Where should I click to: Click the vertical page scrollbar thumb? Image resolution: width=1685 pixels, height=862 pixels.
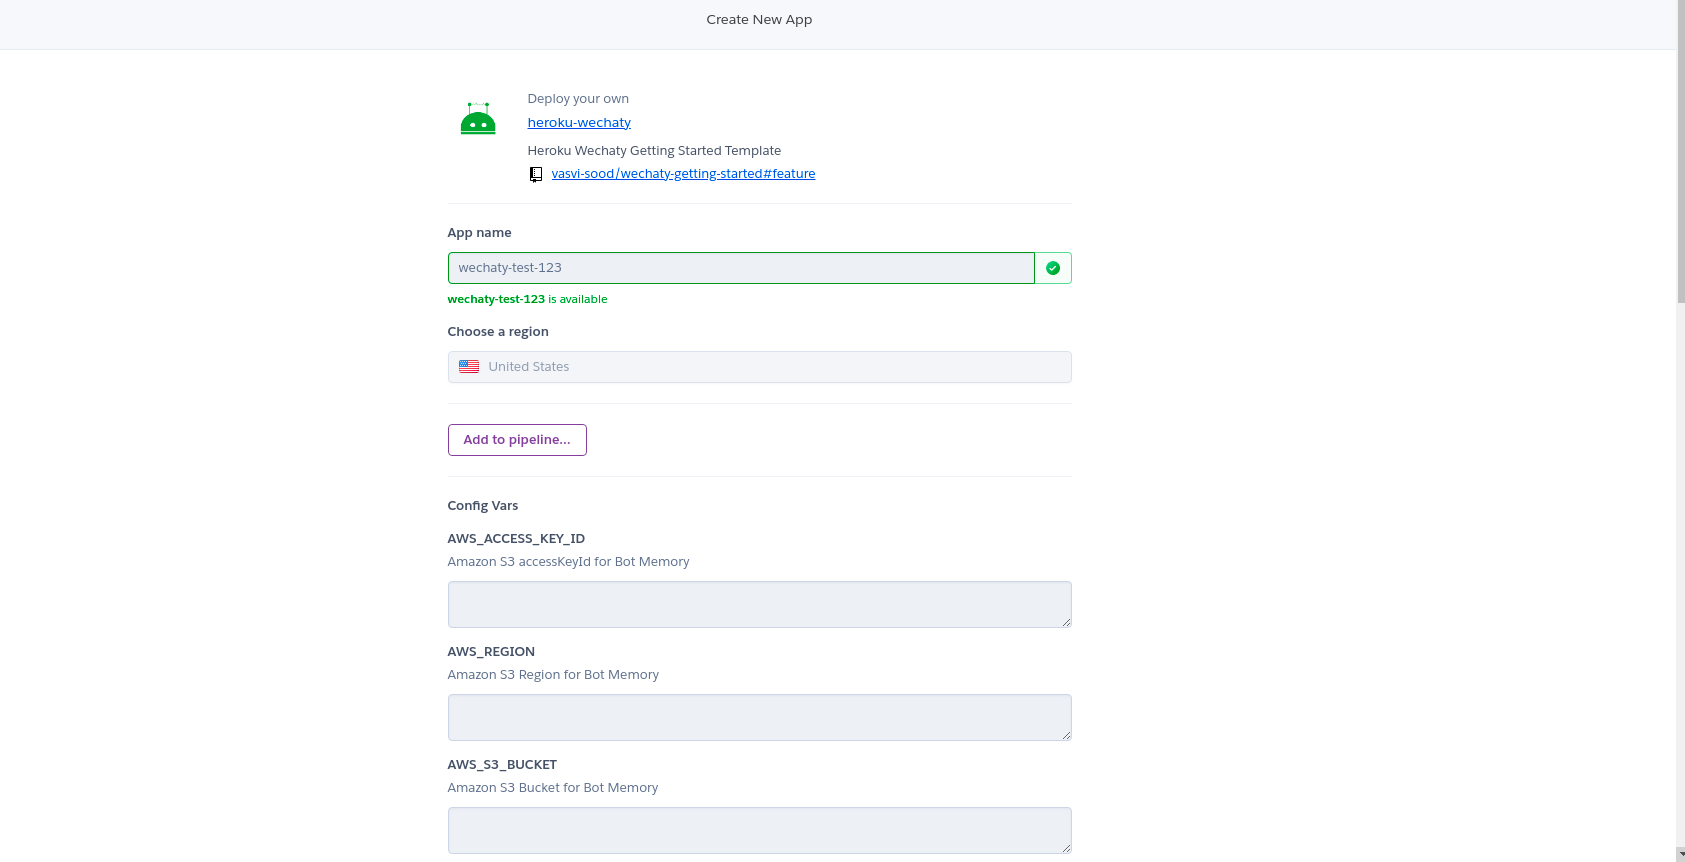pos(1680,150)
